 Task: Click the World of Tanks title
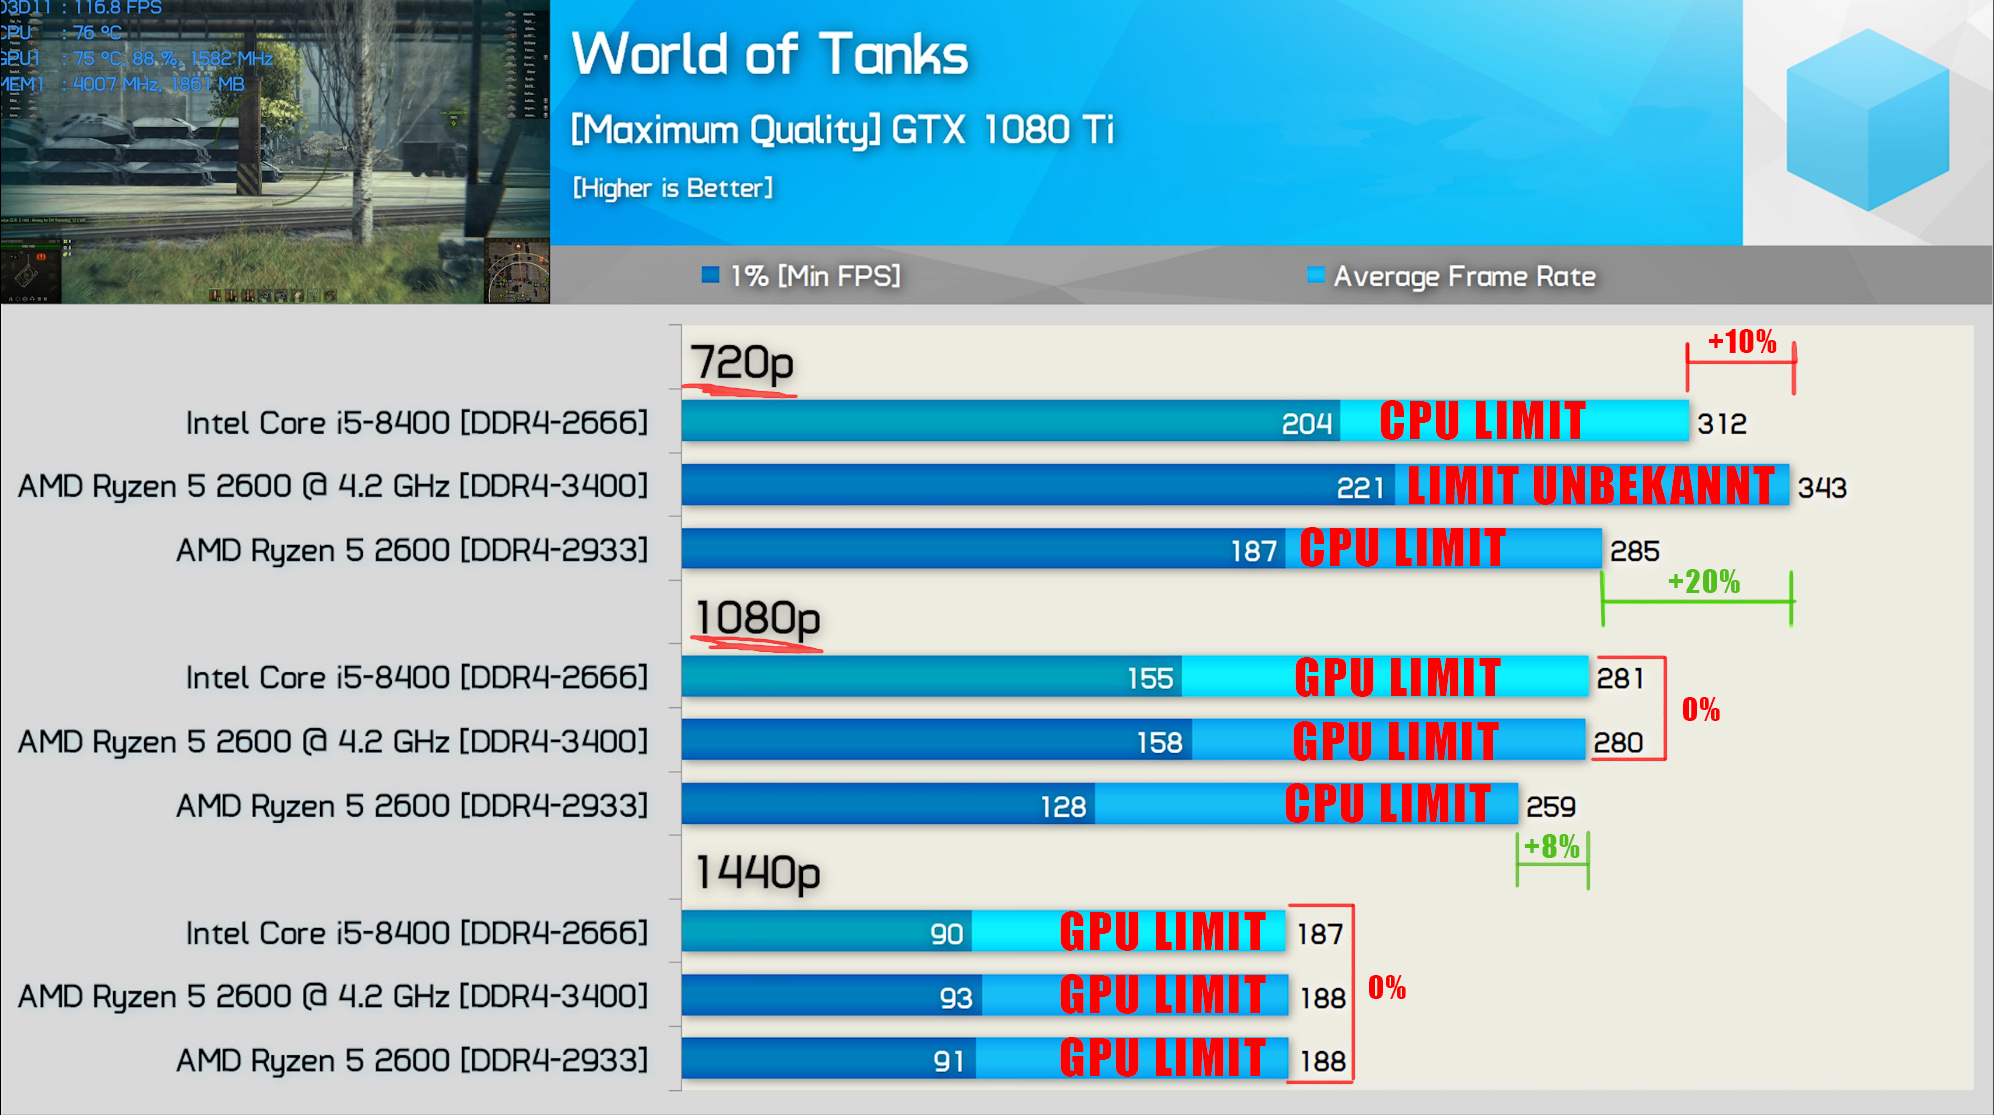[x=769, y=54]
